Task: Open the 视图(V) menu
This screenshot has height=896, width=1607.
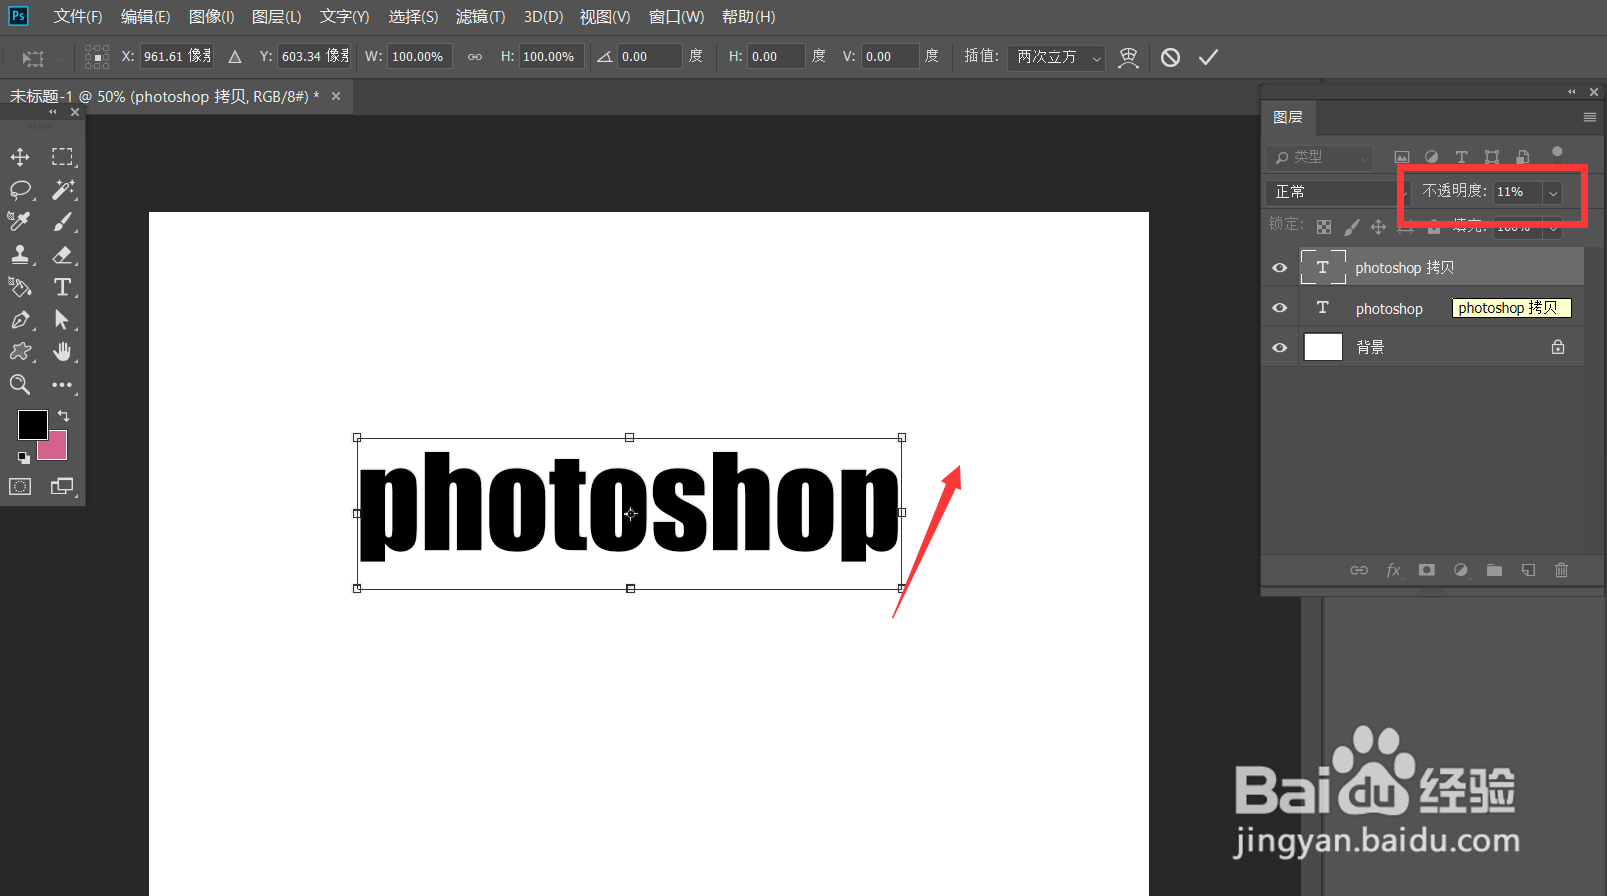Action: 605,17
